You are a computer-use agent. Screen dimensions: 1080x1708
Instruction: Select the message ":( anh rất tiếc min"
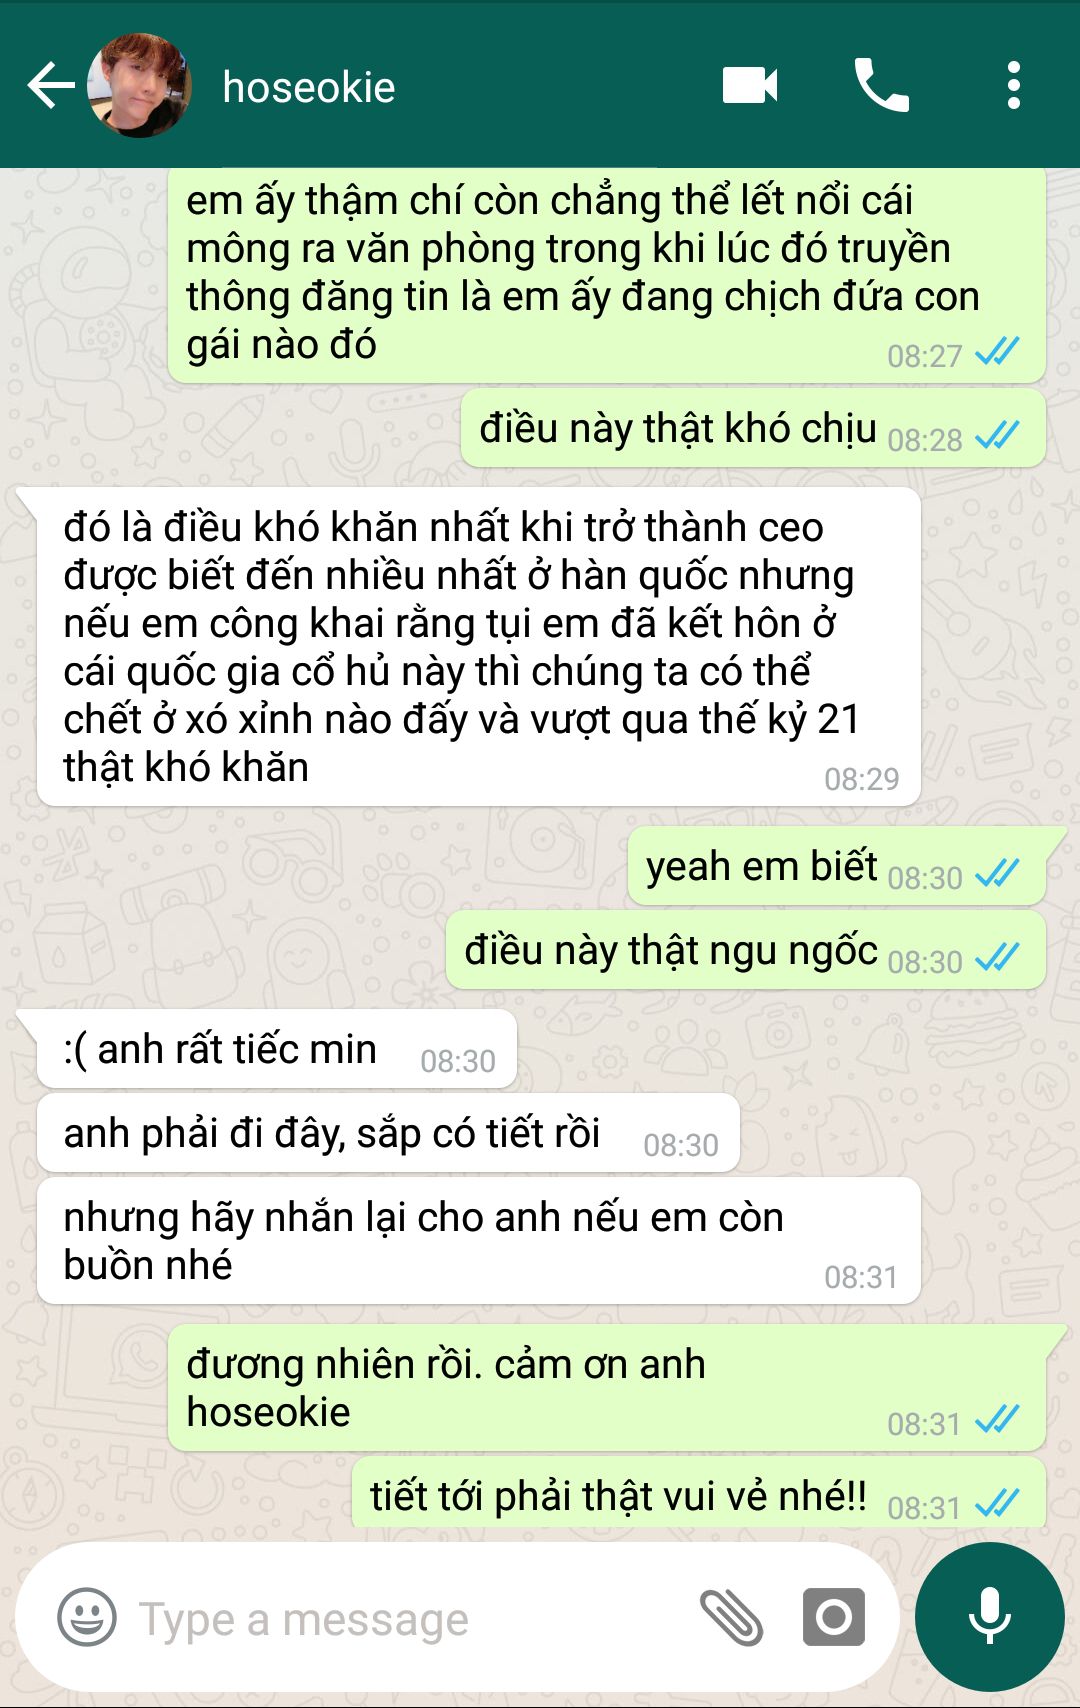click(277, 1050)
